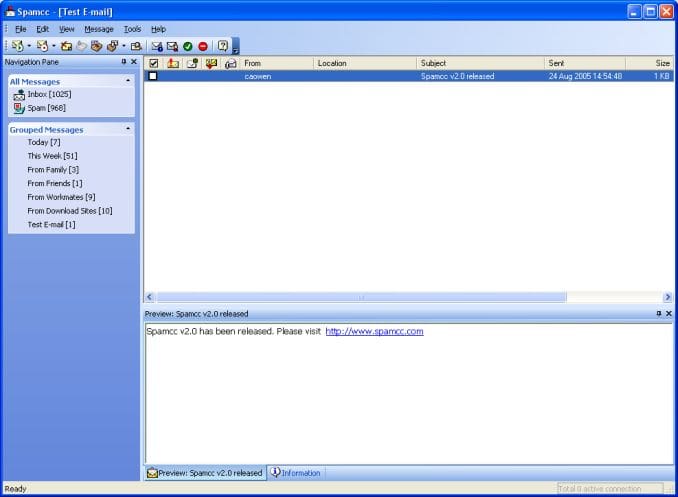Sort by the Subject column header
The image size is (678, 497).
[480, 64]
